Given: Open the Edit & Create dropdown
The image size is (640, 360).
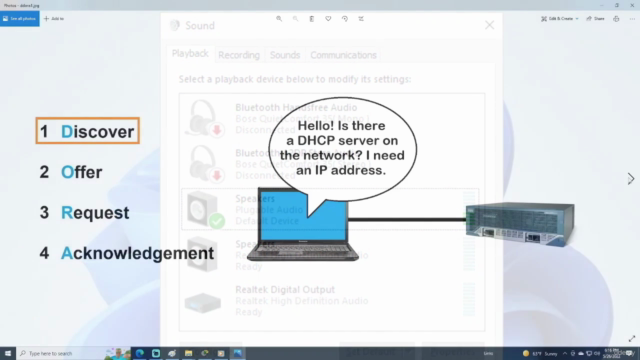Looking at the screenshot, I should pos(560,19).
